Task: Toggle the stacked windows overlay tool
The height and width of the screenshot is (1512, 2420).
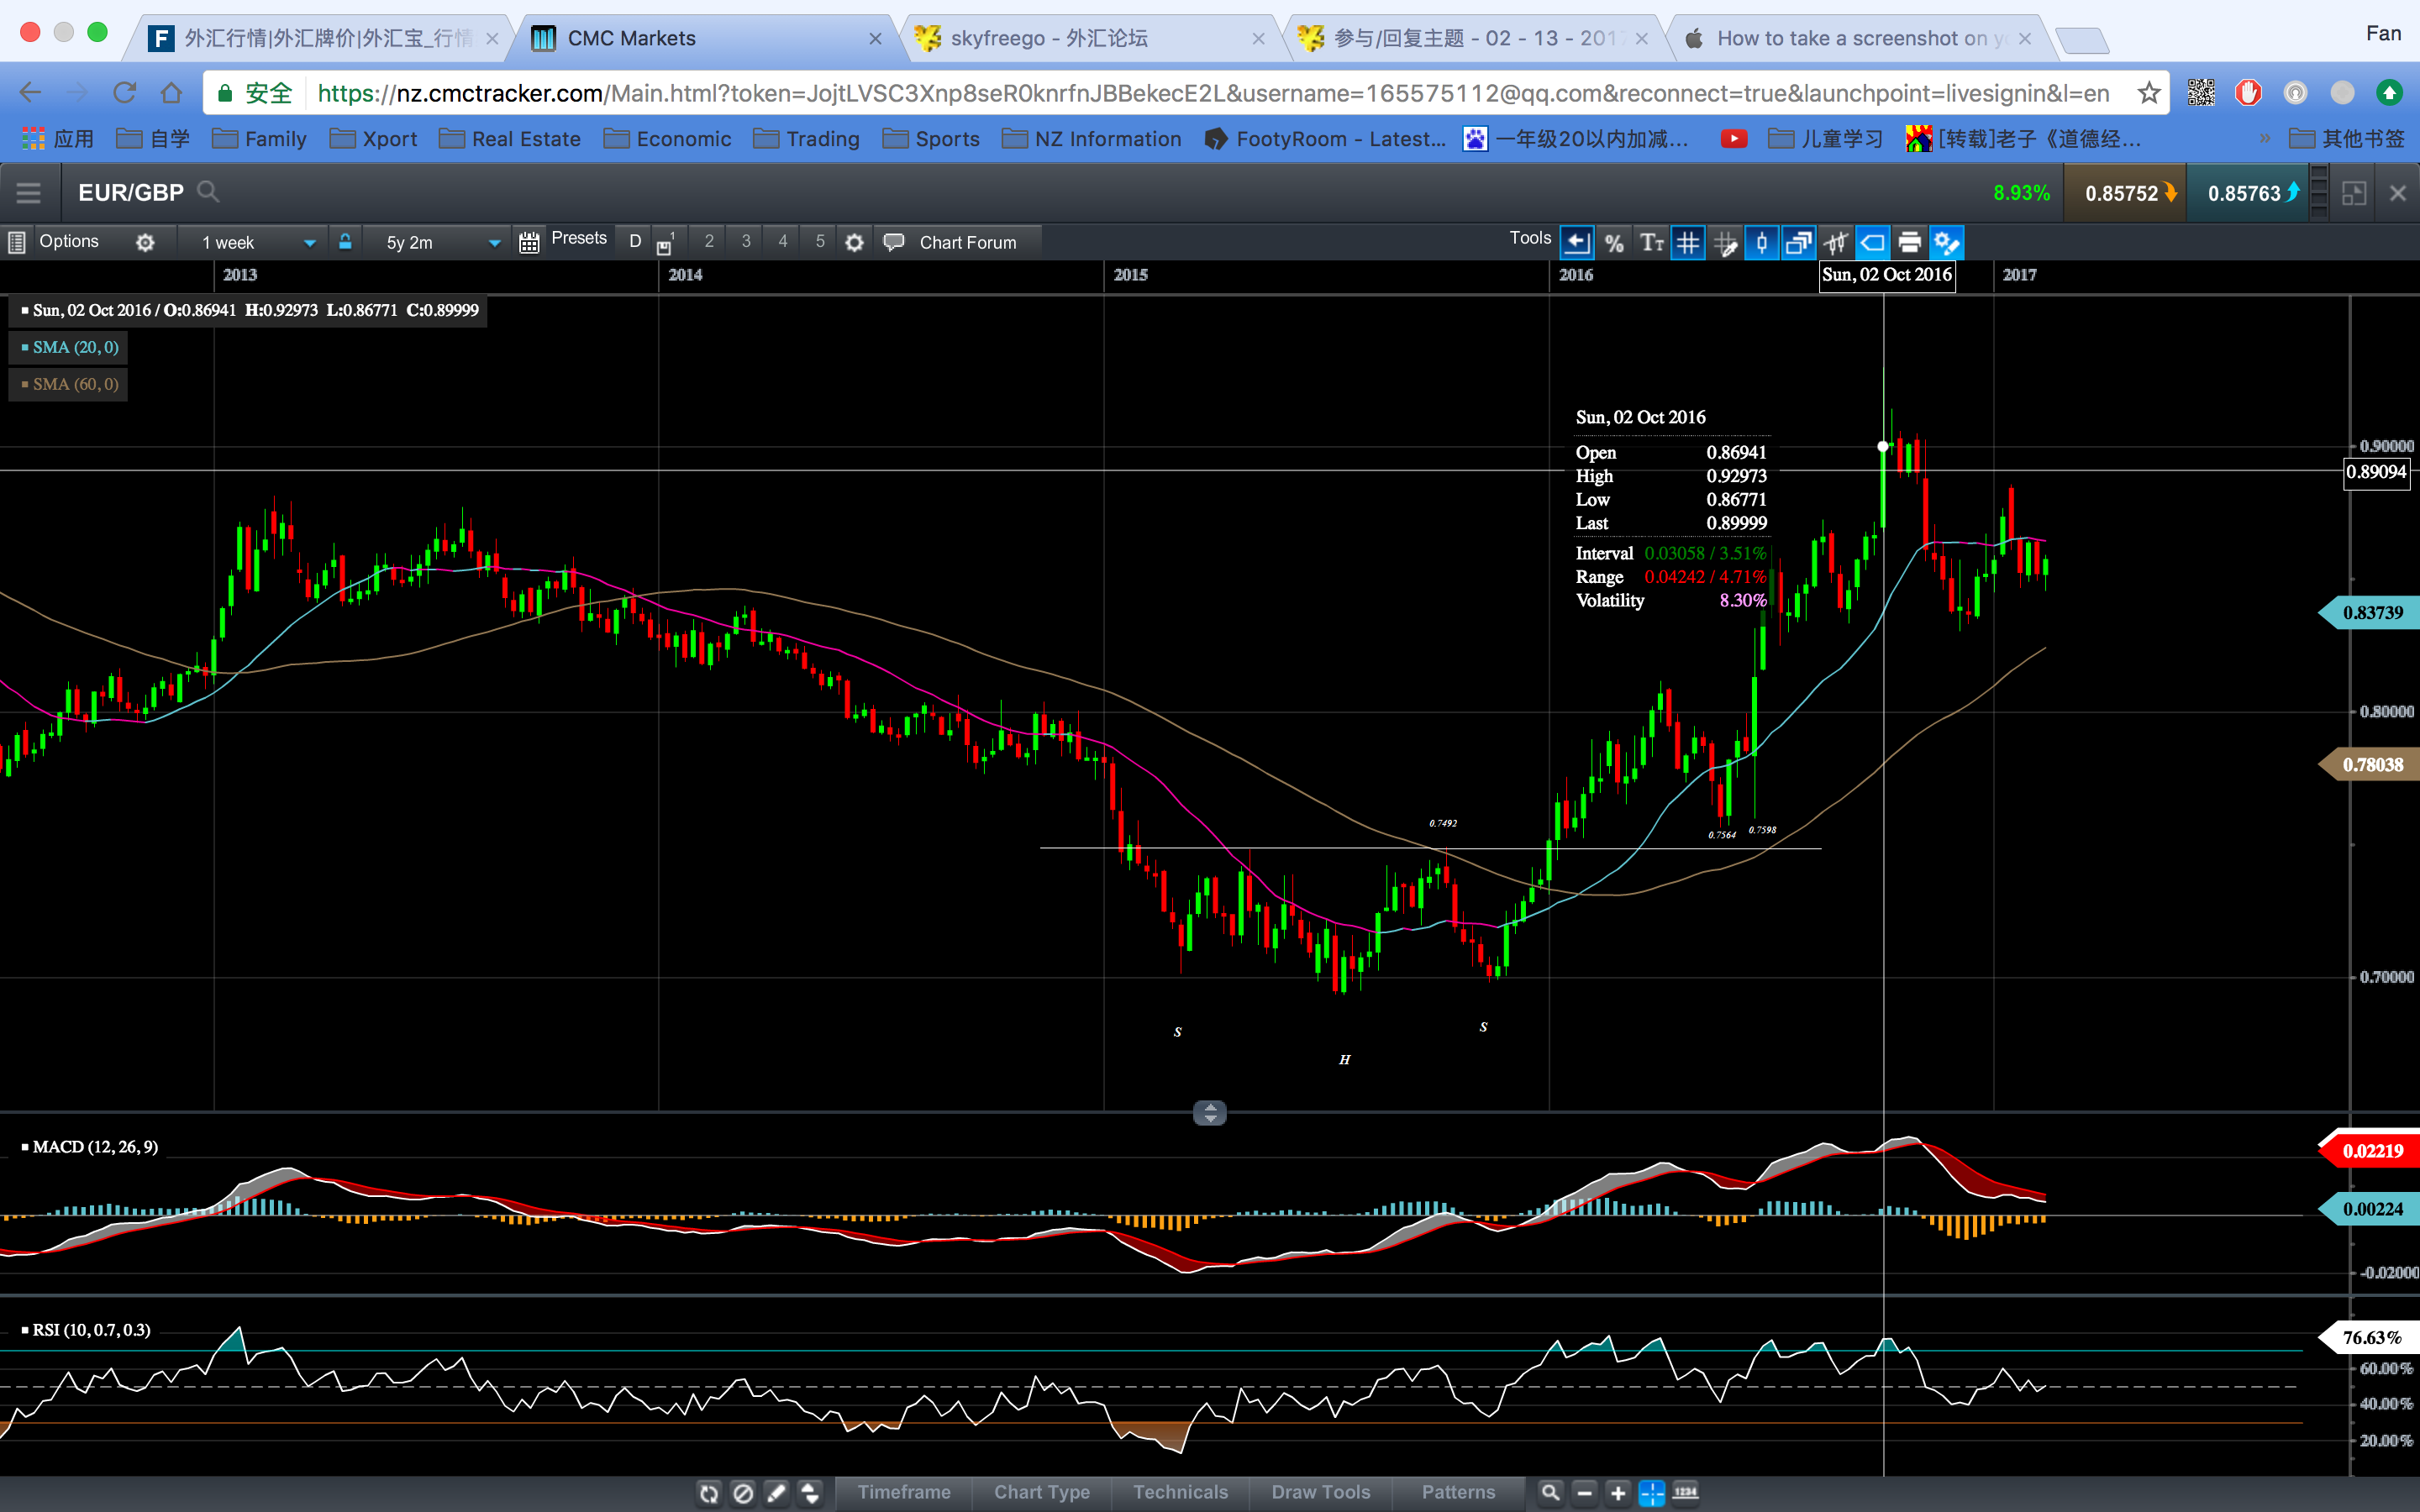Action: click(x=1799, y=242)
